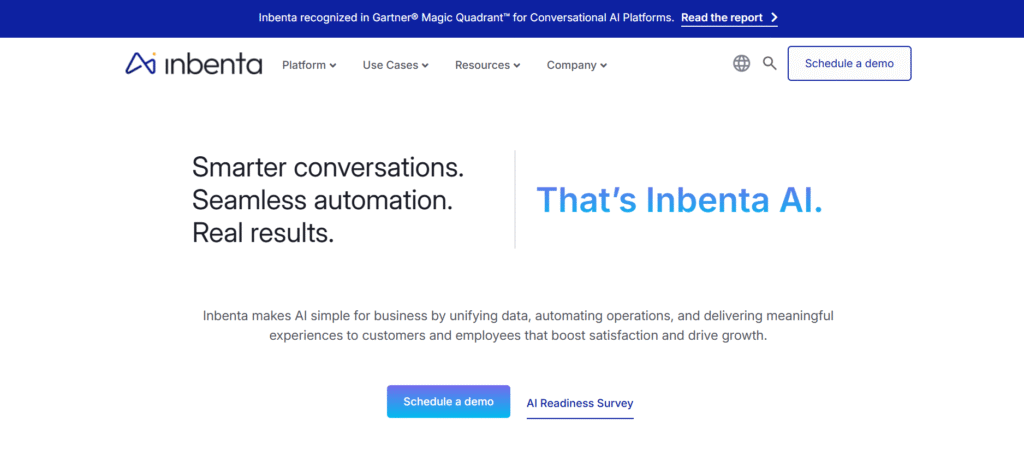This screenshot has height=460, width=1024.
Task: Click the arrow beside Read the report
Action: [774, 18]
